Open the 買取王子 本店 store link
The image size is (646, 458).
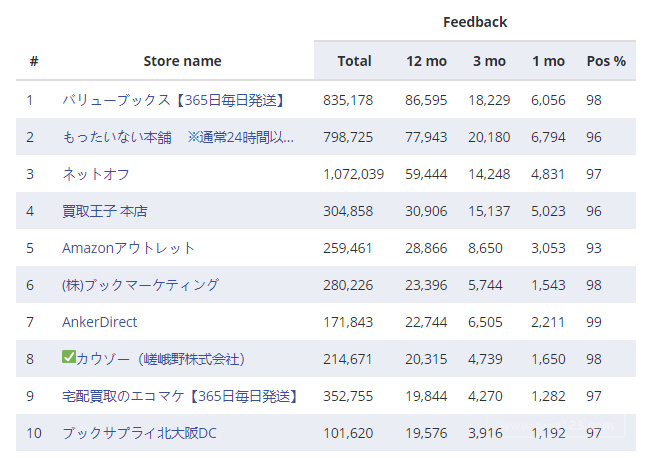105,211
